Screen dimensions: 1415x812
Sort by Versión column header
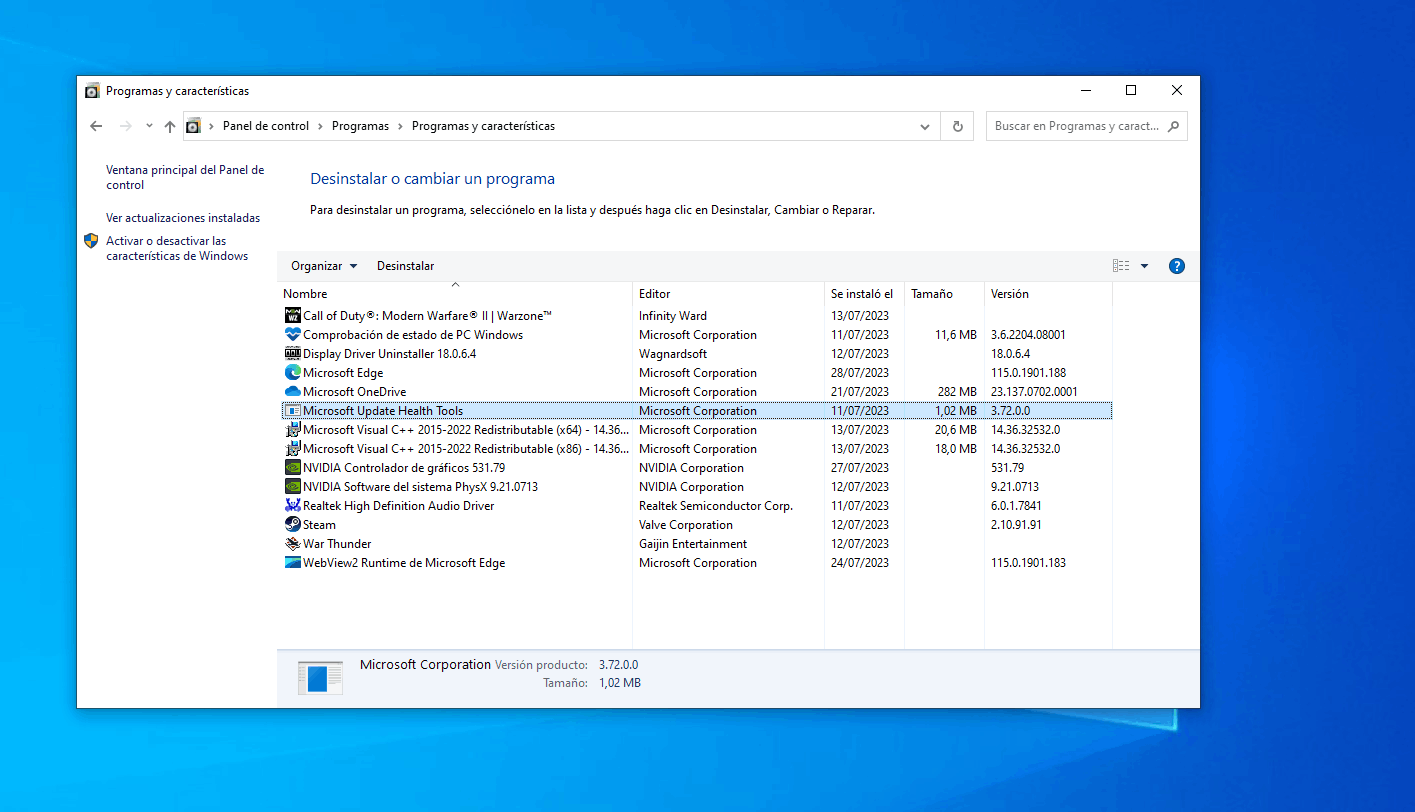point(1048,294)
